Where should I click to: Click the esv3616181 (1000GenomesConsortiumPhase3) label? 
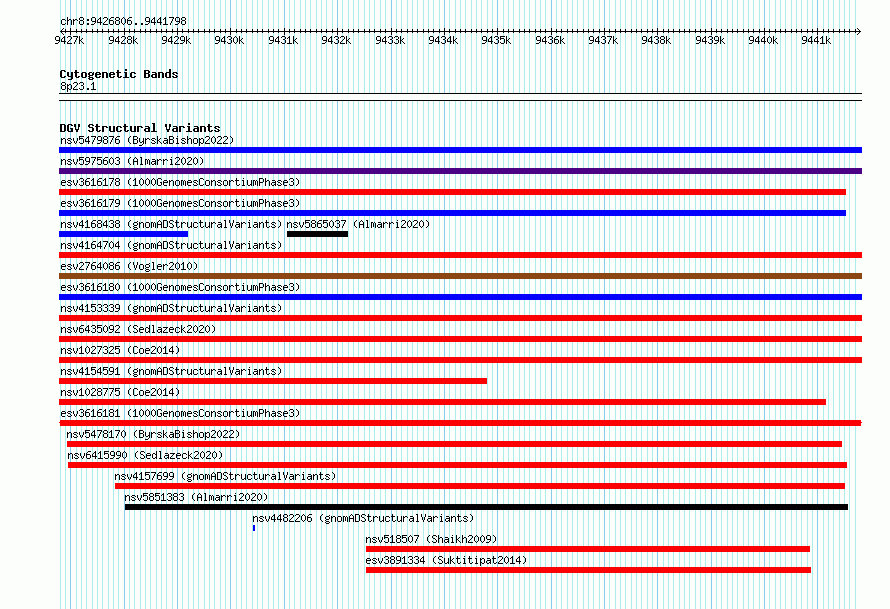[x=180, y=413]
